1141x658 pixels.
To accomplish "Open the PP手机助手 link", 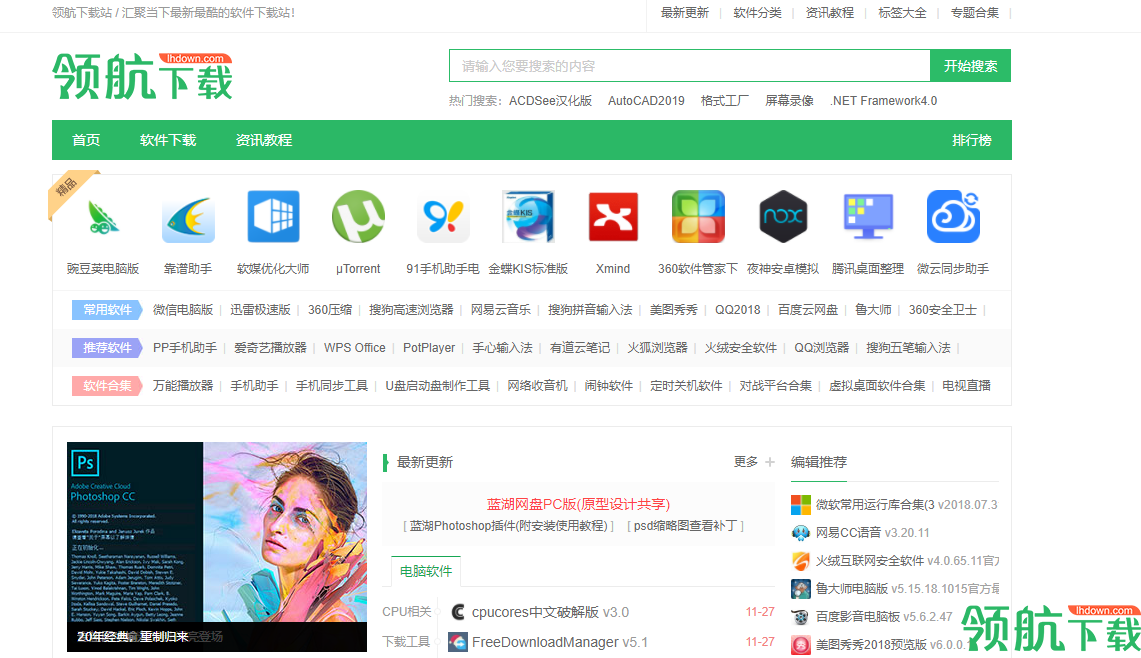I will tap(185, 347).
